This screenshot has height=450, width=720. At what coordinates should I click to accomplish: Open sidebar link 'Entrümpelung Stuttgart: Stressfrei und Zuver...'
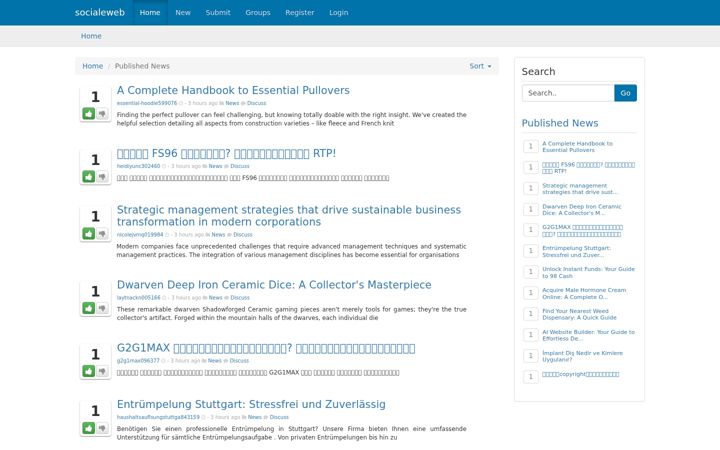tap(576, 251)
